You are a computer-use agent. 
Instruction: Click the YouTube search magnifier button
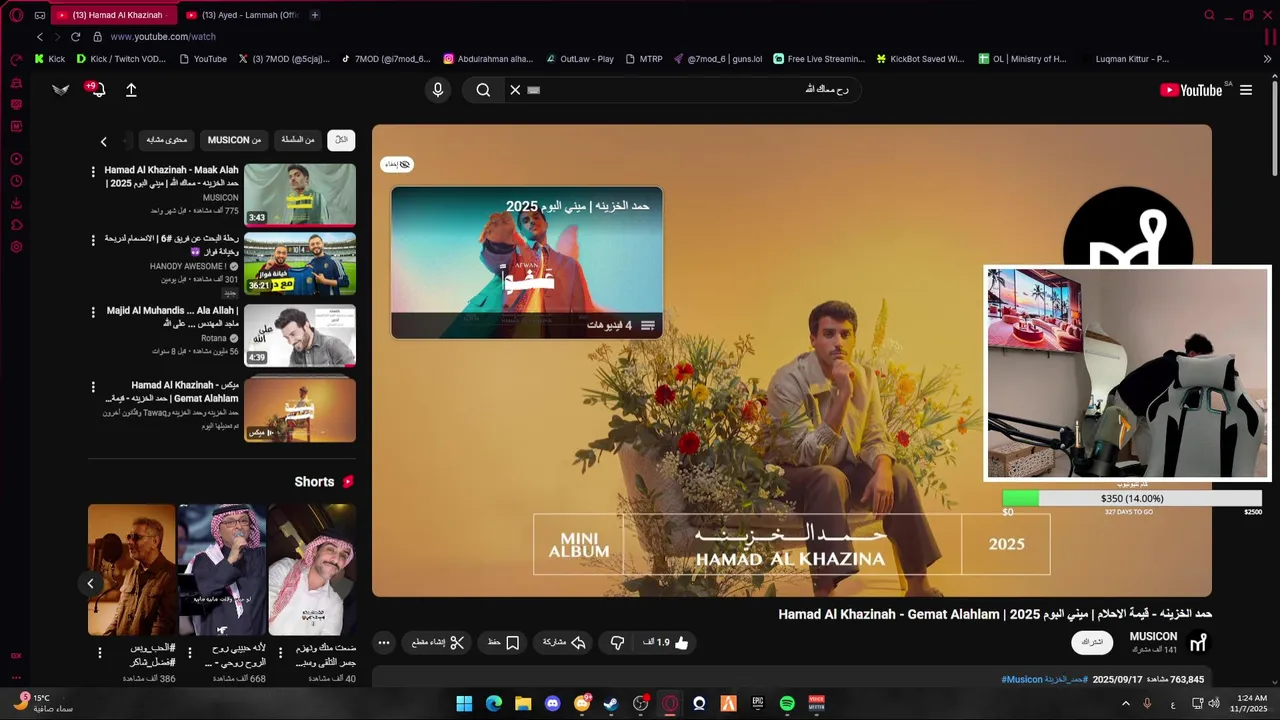(x=483, y=90)
